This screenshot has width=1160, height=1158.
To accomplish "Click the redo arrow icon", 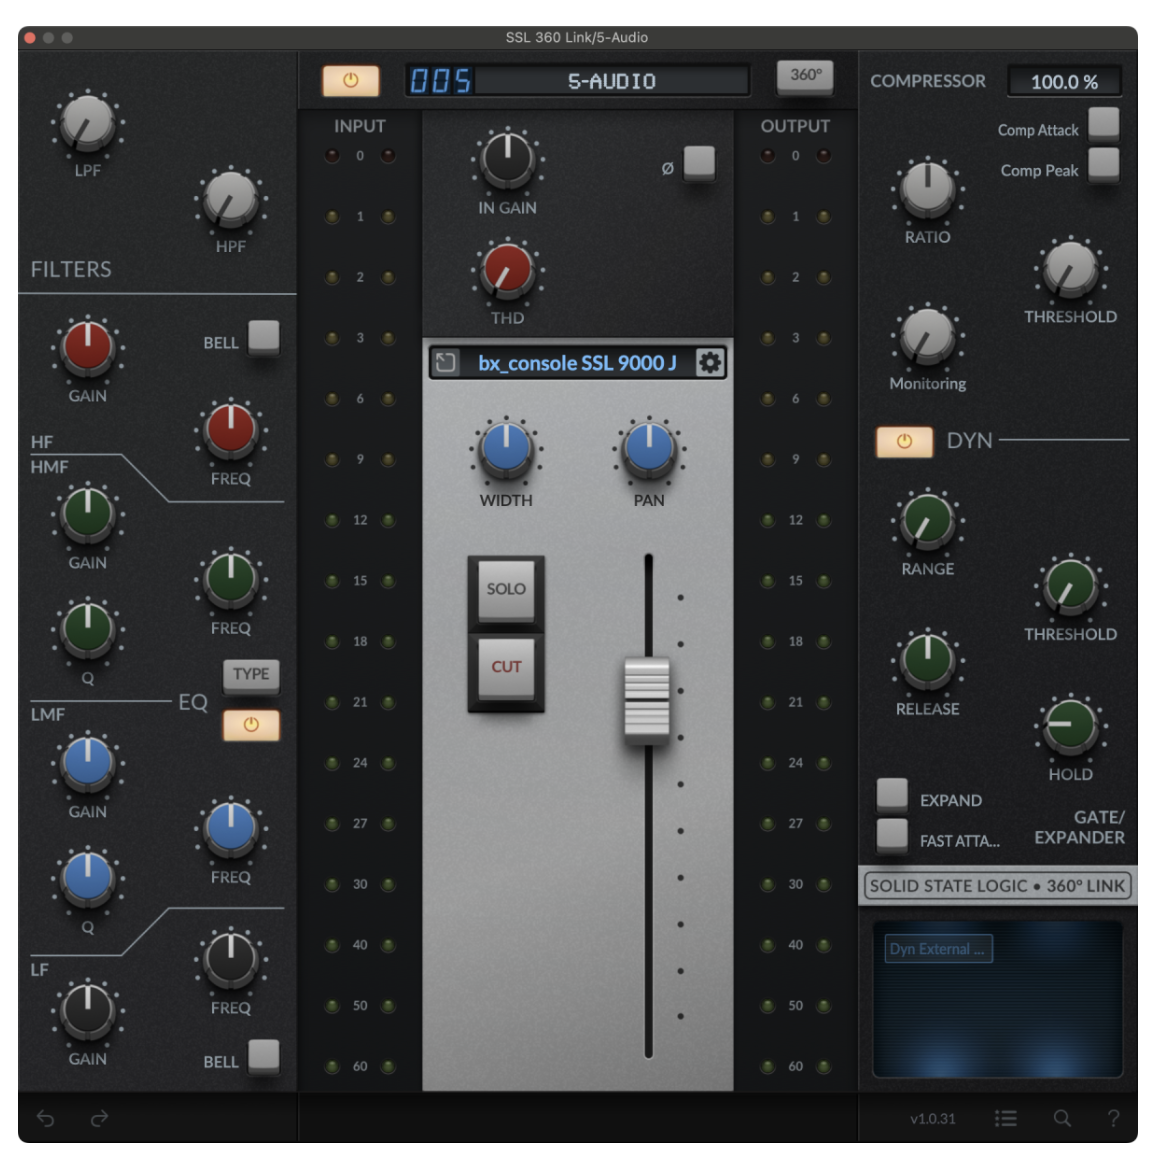I will pyautogui.click(x=99, y=1118).
